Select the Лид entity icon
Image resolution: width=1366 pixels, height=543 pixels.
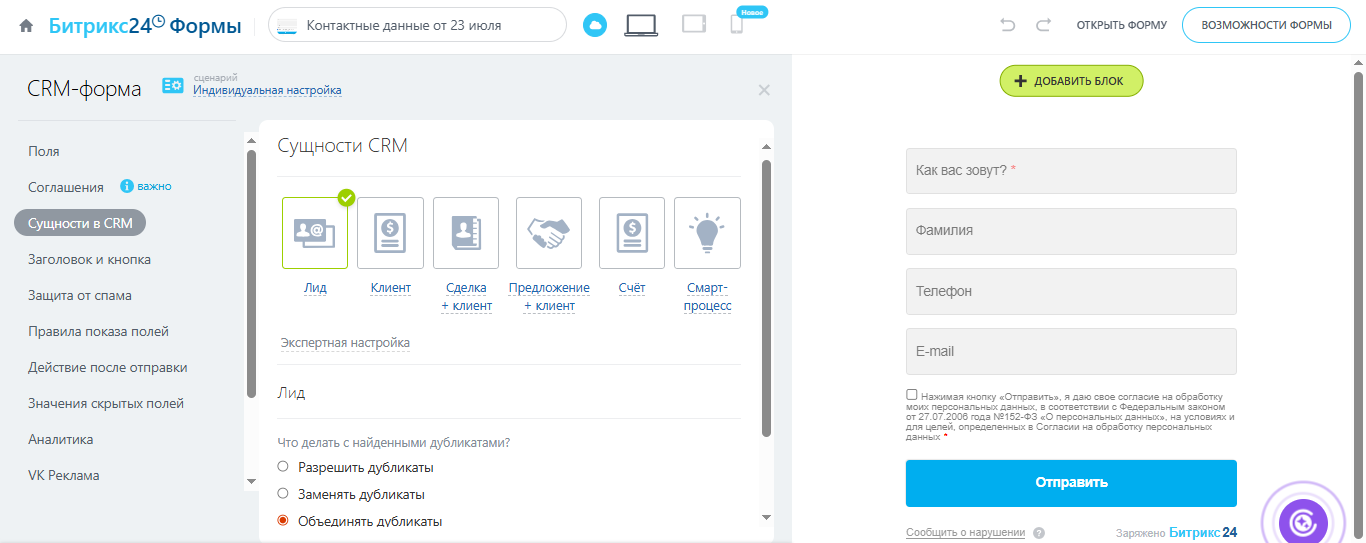[315, 233]
